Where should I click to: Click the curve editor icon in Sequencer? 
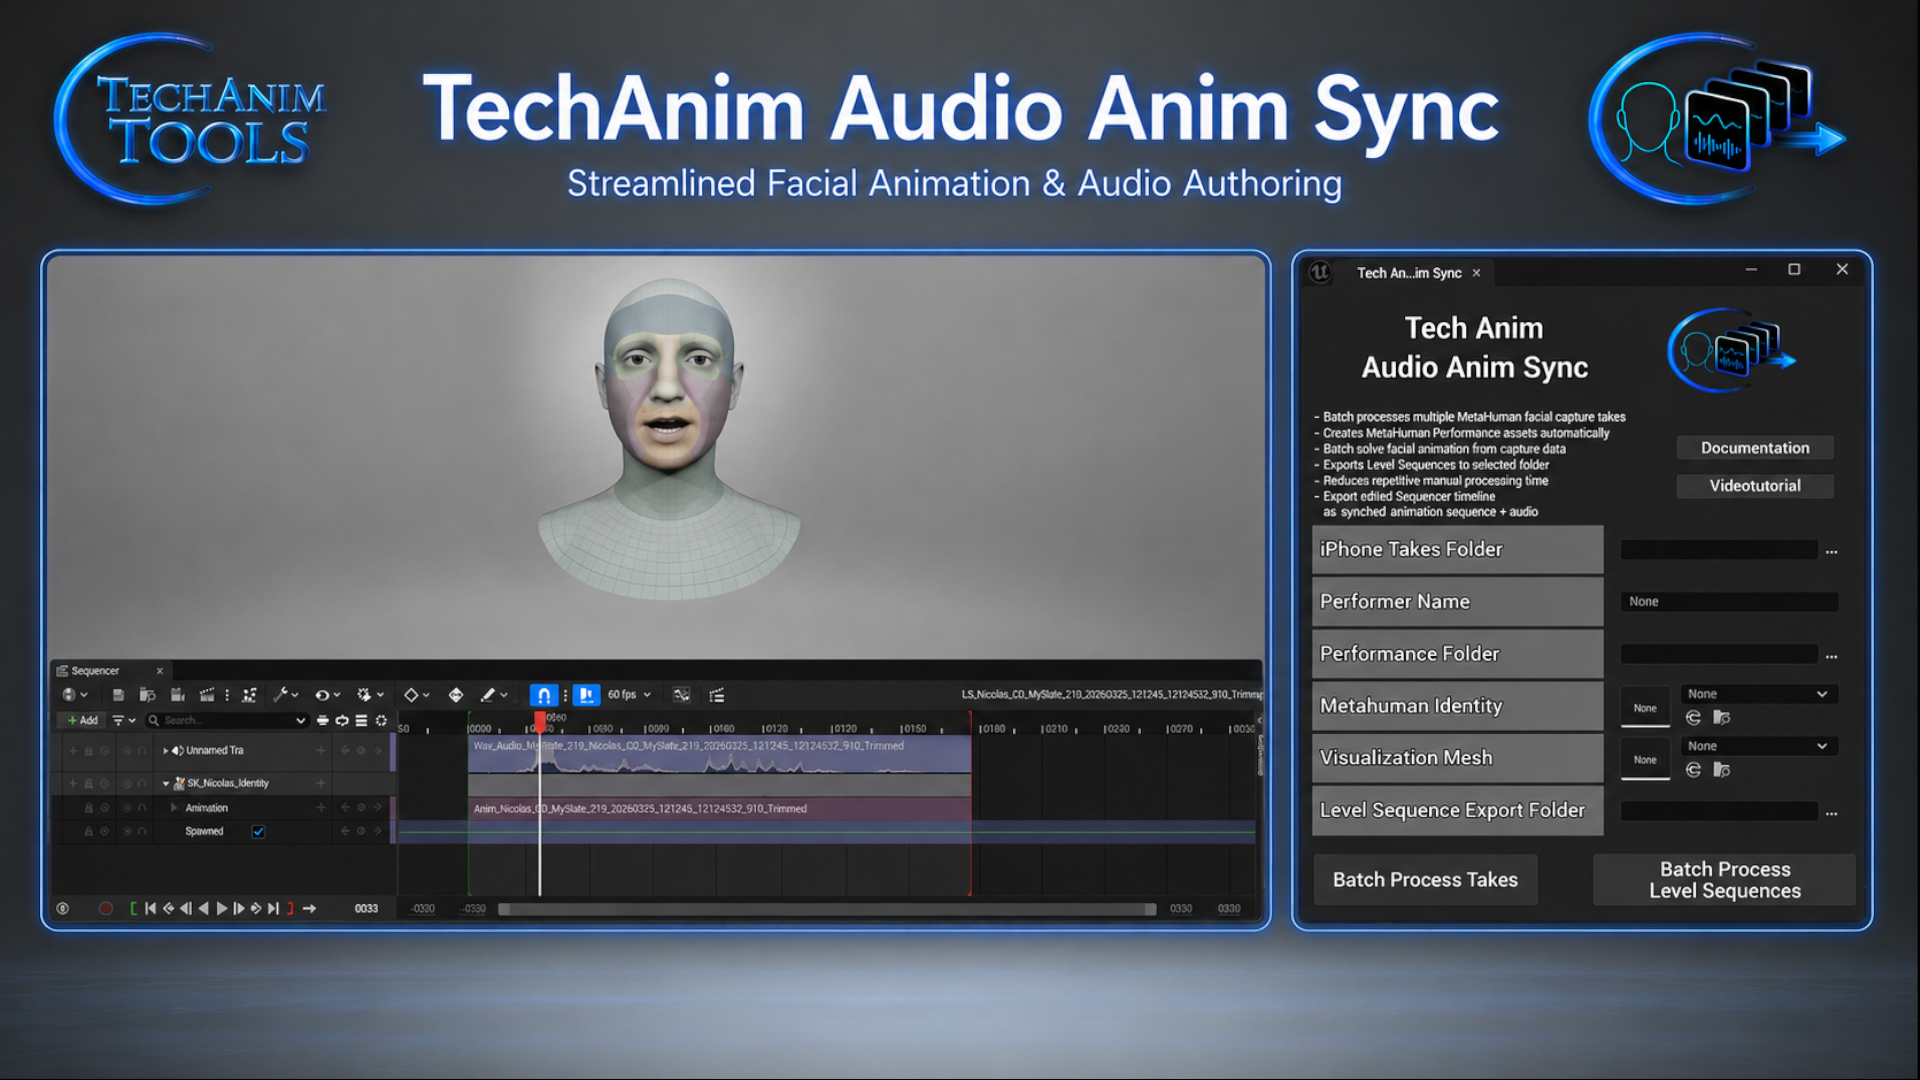[681, 695]
